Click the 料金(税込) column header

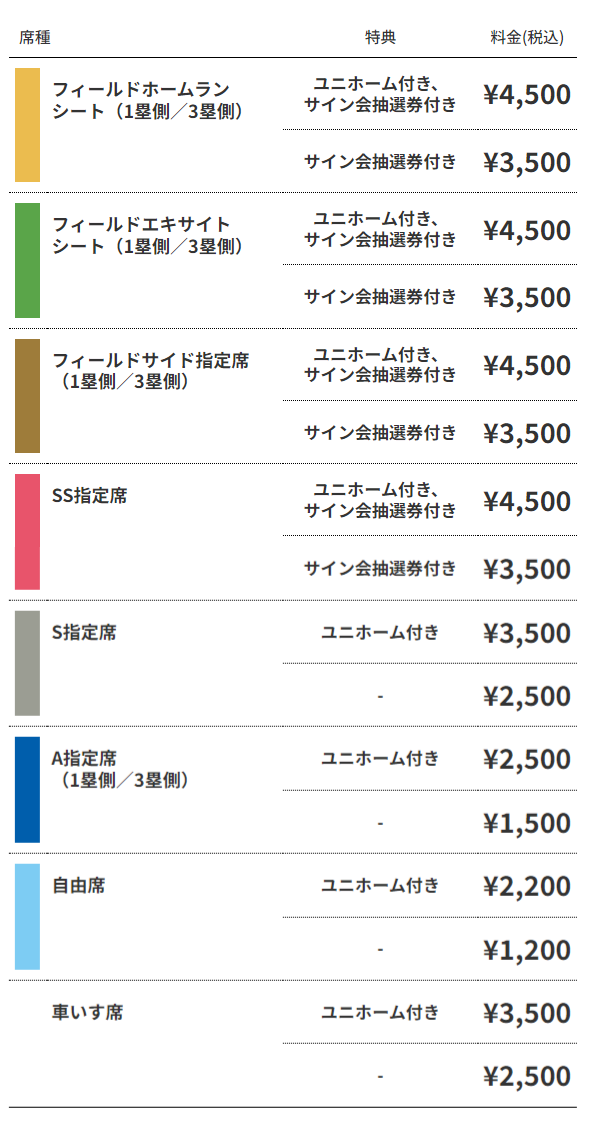click(x=527, y=38)
